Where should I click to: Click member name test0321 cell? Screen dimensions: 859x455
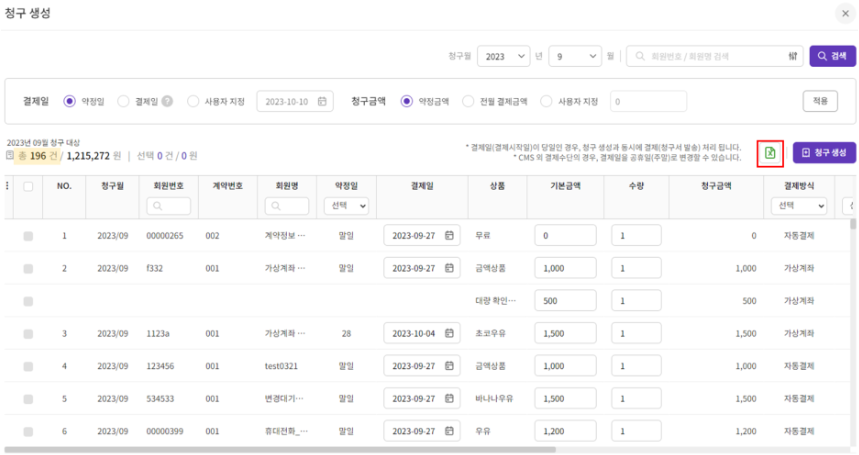[281, 366]
